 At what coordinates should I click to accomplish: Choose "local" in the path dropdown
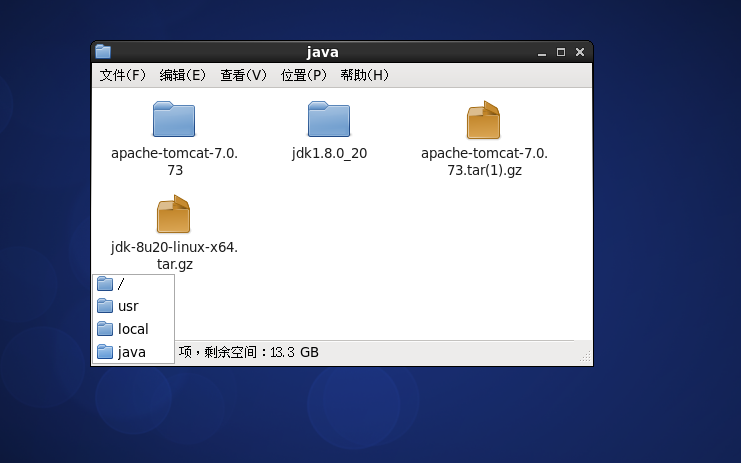coord(132,329)
